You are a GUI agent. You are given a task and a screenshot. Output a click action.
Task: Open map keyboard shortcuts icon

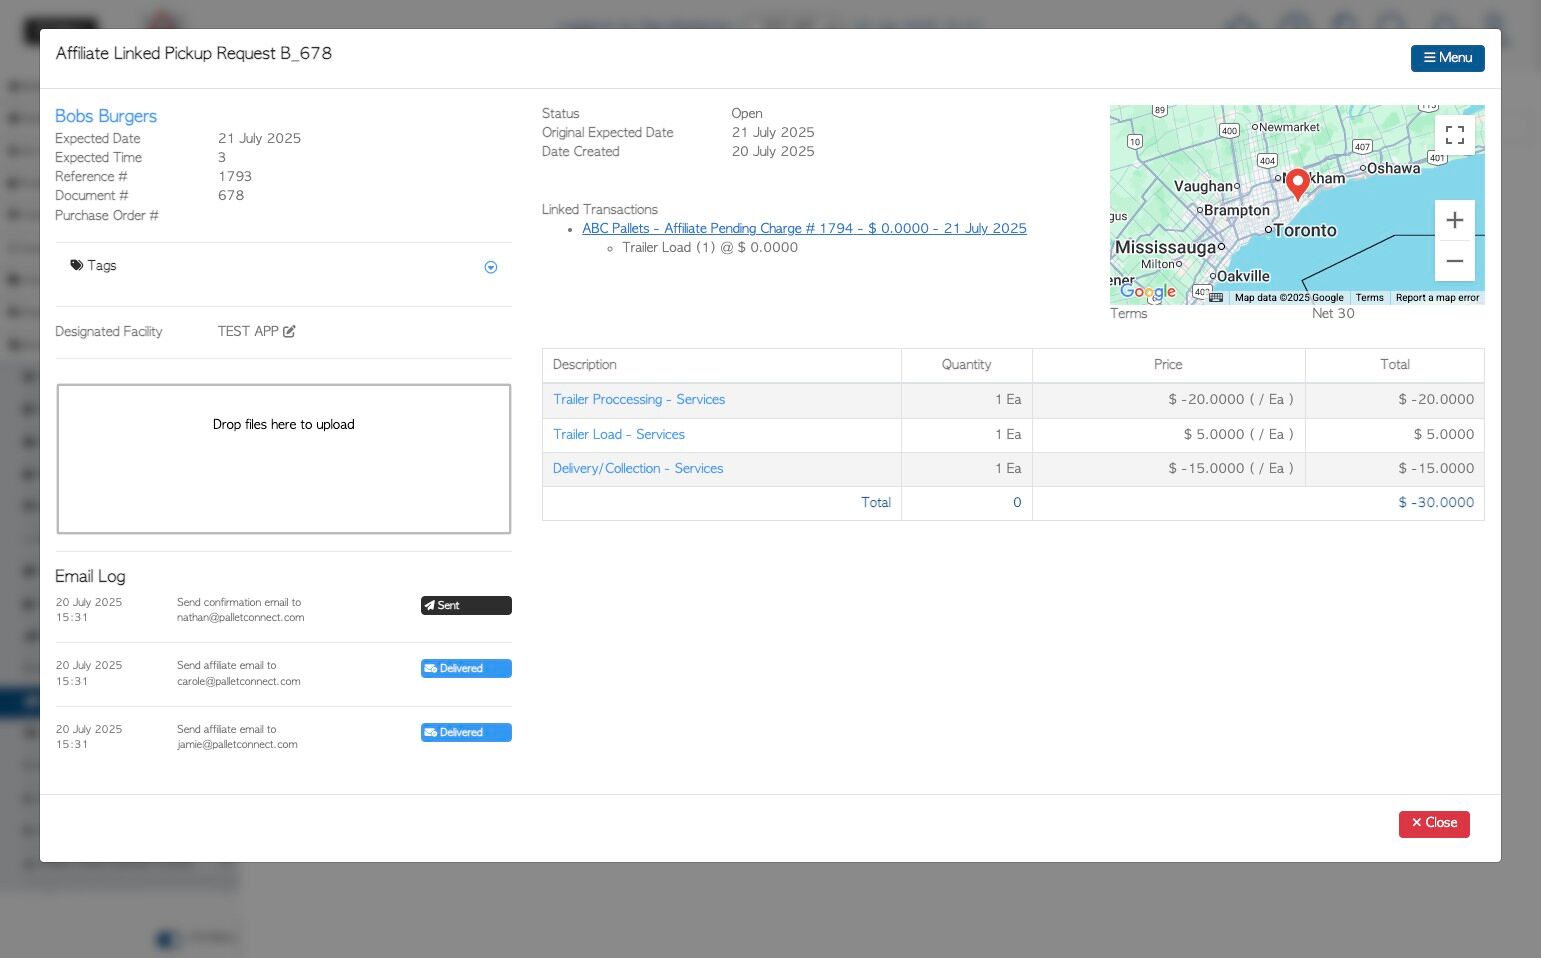[x=1216, y=297]
